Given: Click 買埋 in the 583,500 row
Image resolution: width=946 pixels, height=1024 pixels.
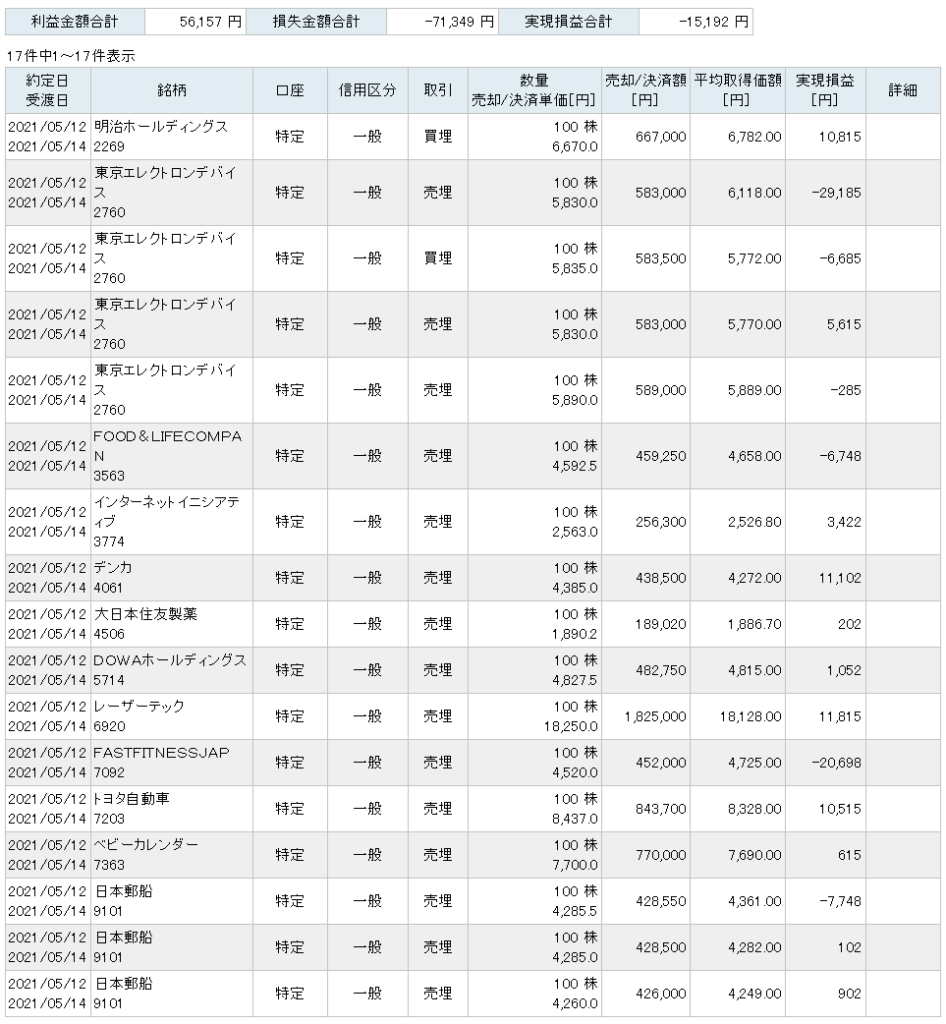Looking at the screenshot, I should tap(437, 259).
